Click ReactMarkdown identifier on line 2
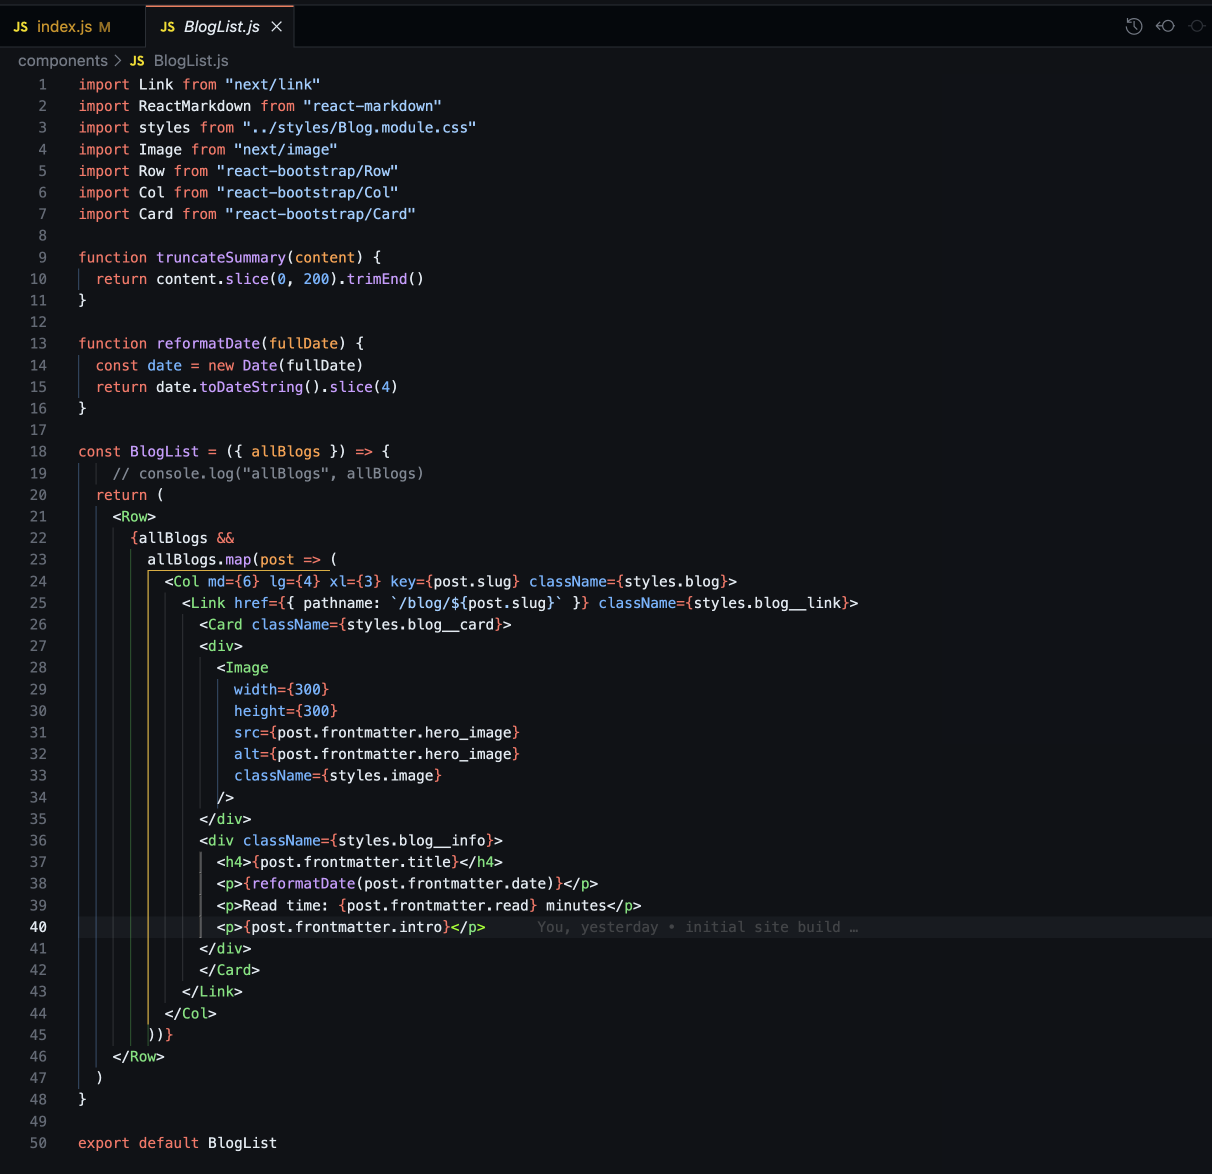This screenshot has width=1212, height=1174. tap(195, 106)
